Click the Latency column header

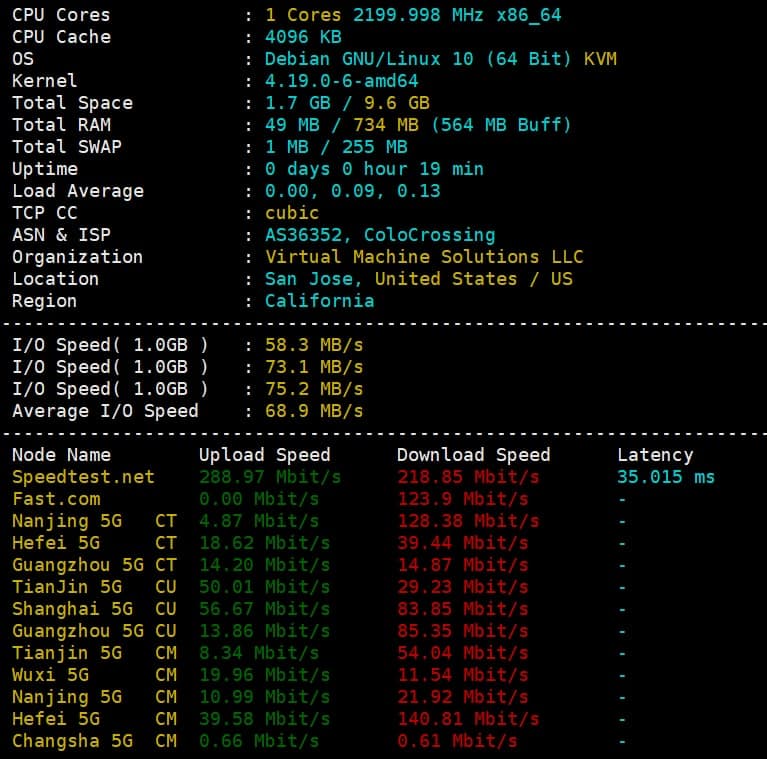tap(655, 455)
